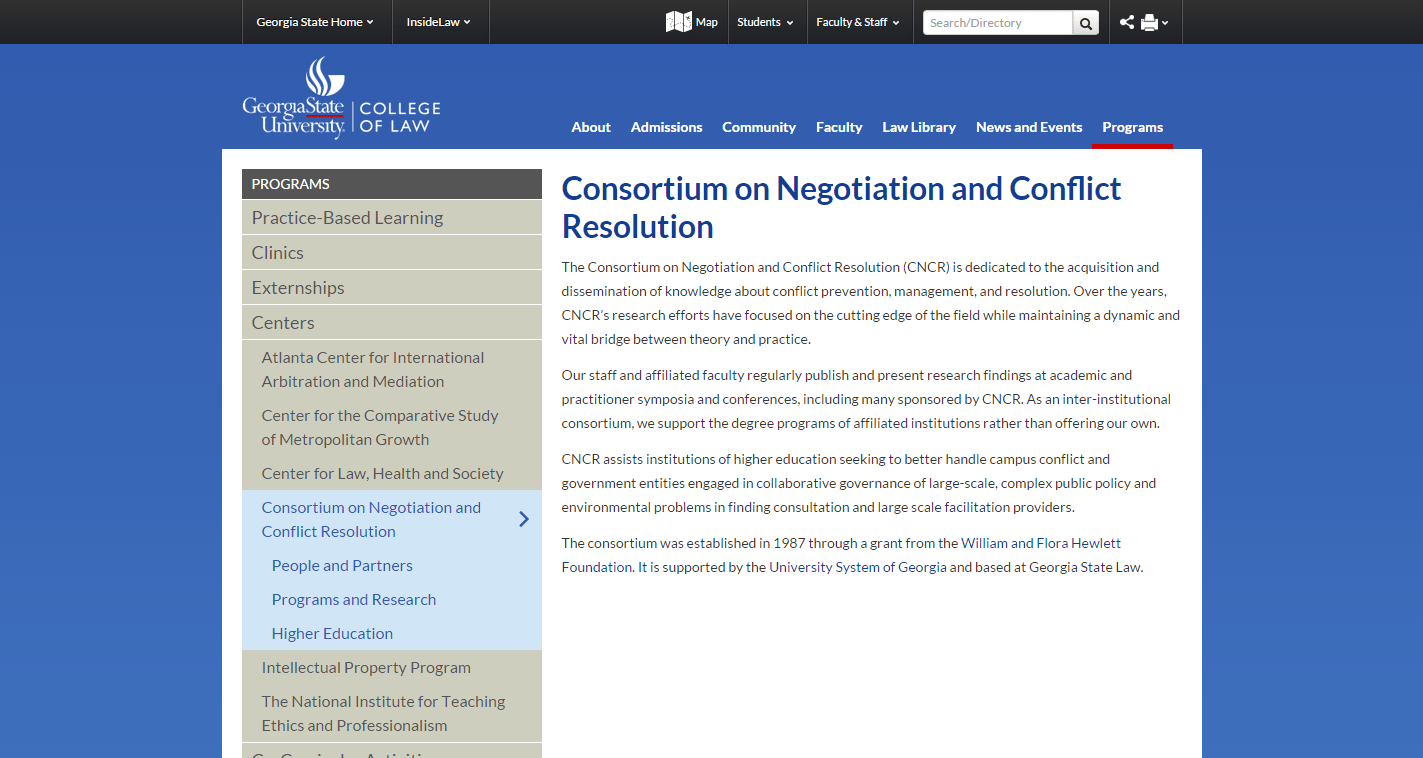Screen dimensions: 1423x758
Task: Expand the InsideLaw dropdown
Action: [438, 22]
